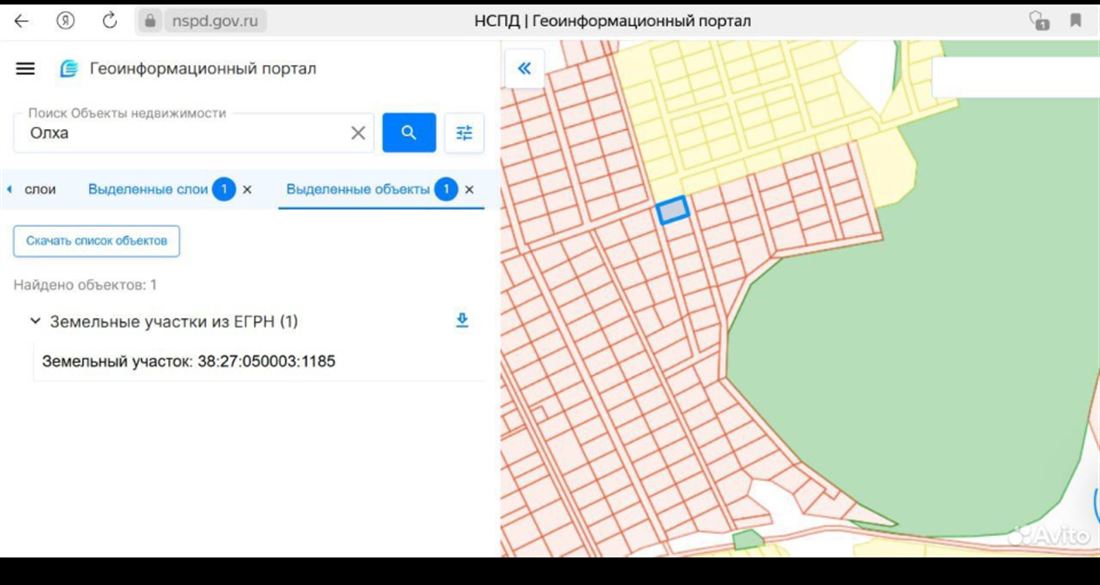Open the Выделенные объекты tab
Viewport: 1100px width, 585px height.
358,189
